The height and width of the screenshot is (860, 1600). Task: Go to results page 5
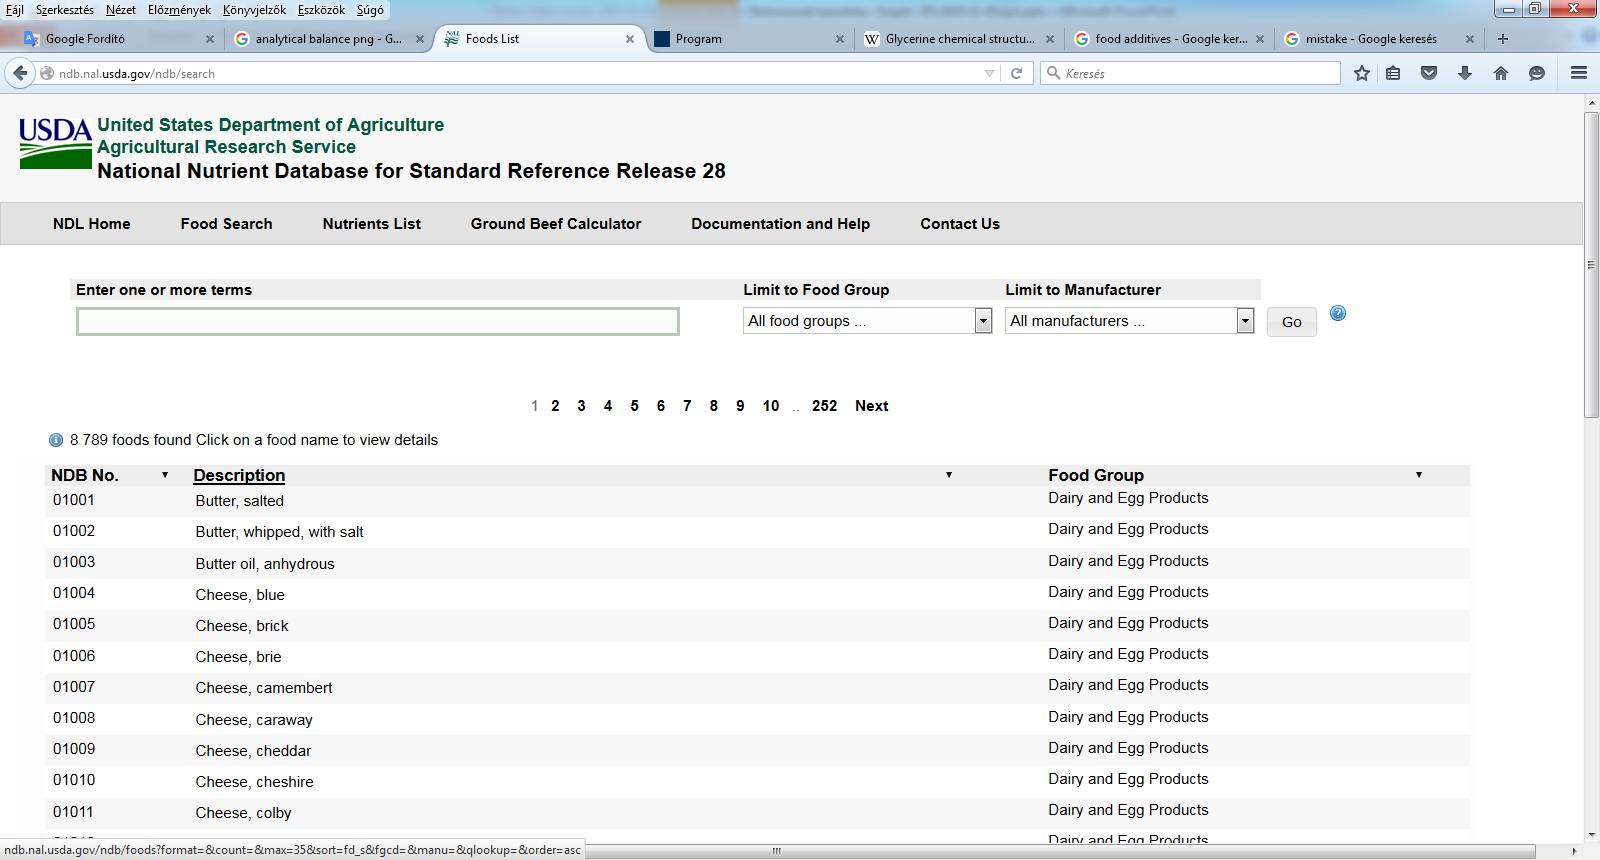pyautogui.click(x=634, y=406)
